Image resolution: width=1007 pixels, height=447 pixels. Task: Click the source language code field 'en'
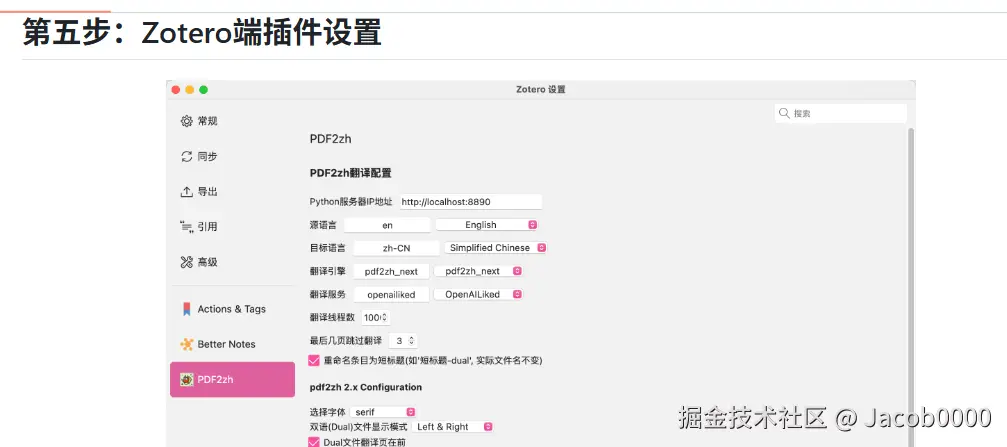tap(387, 225)
